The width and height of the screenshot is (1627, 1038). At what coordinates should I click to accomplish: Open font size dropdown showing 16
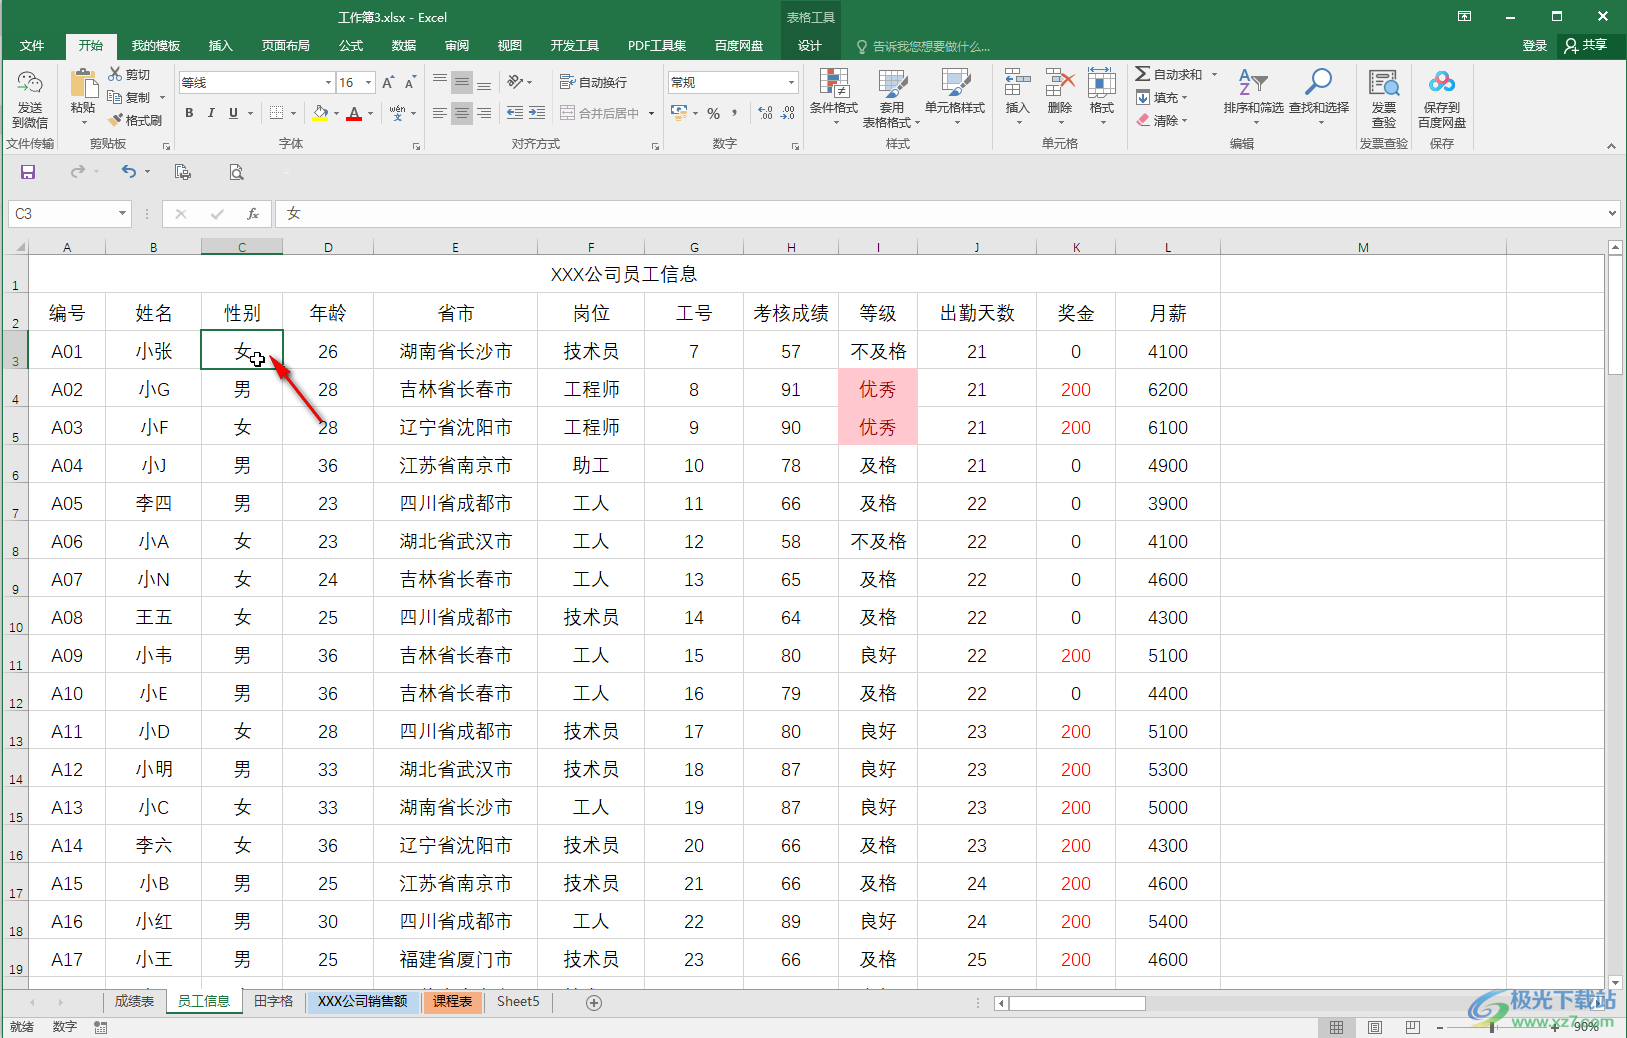pos(369,83)
